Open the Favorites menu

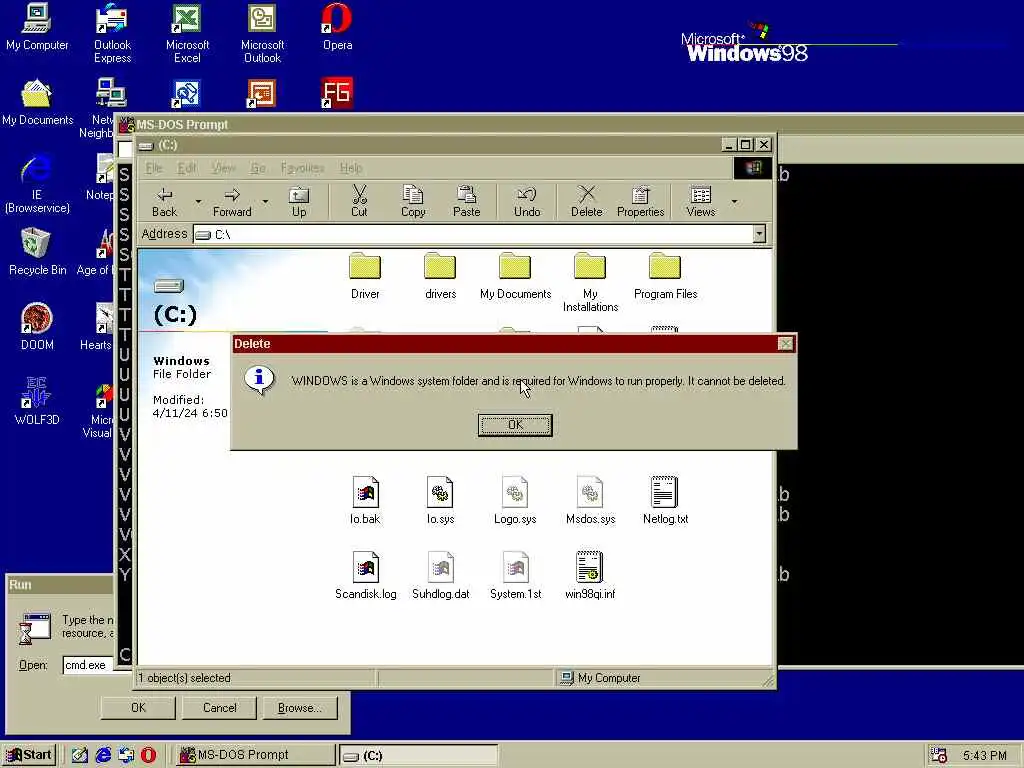tap(302, 168)
